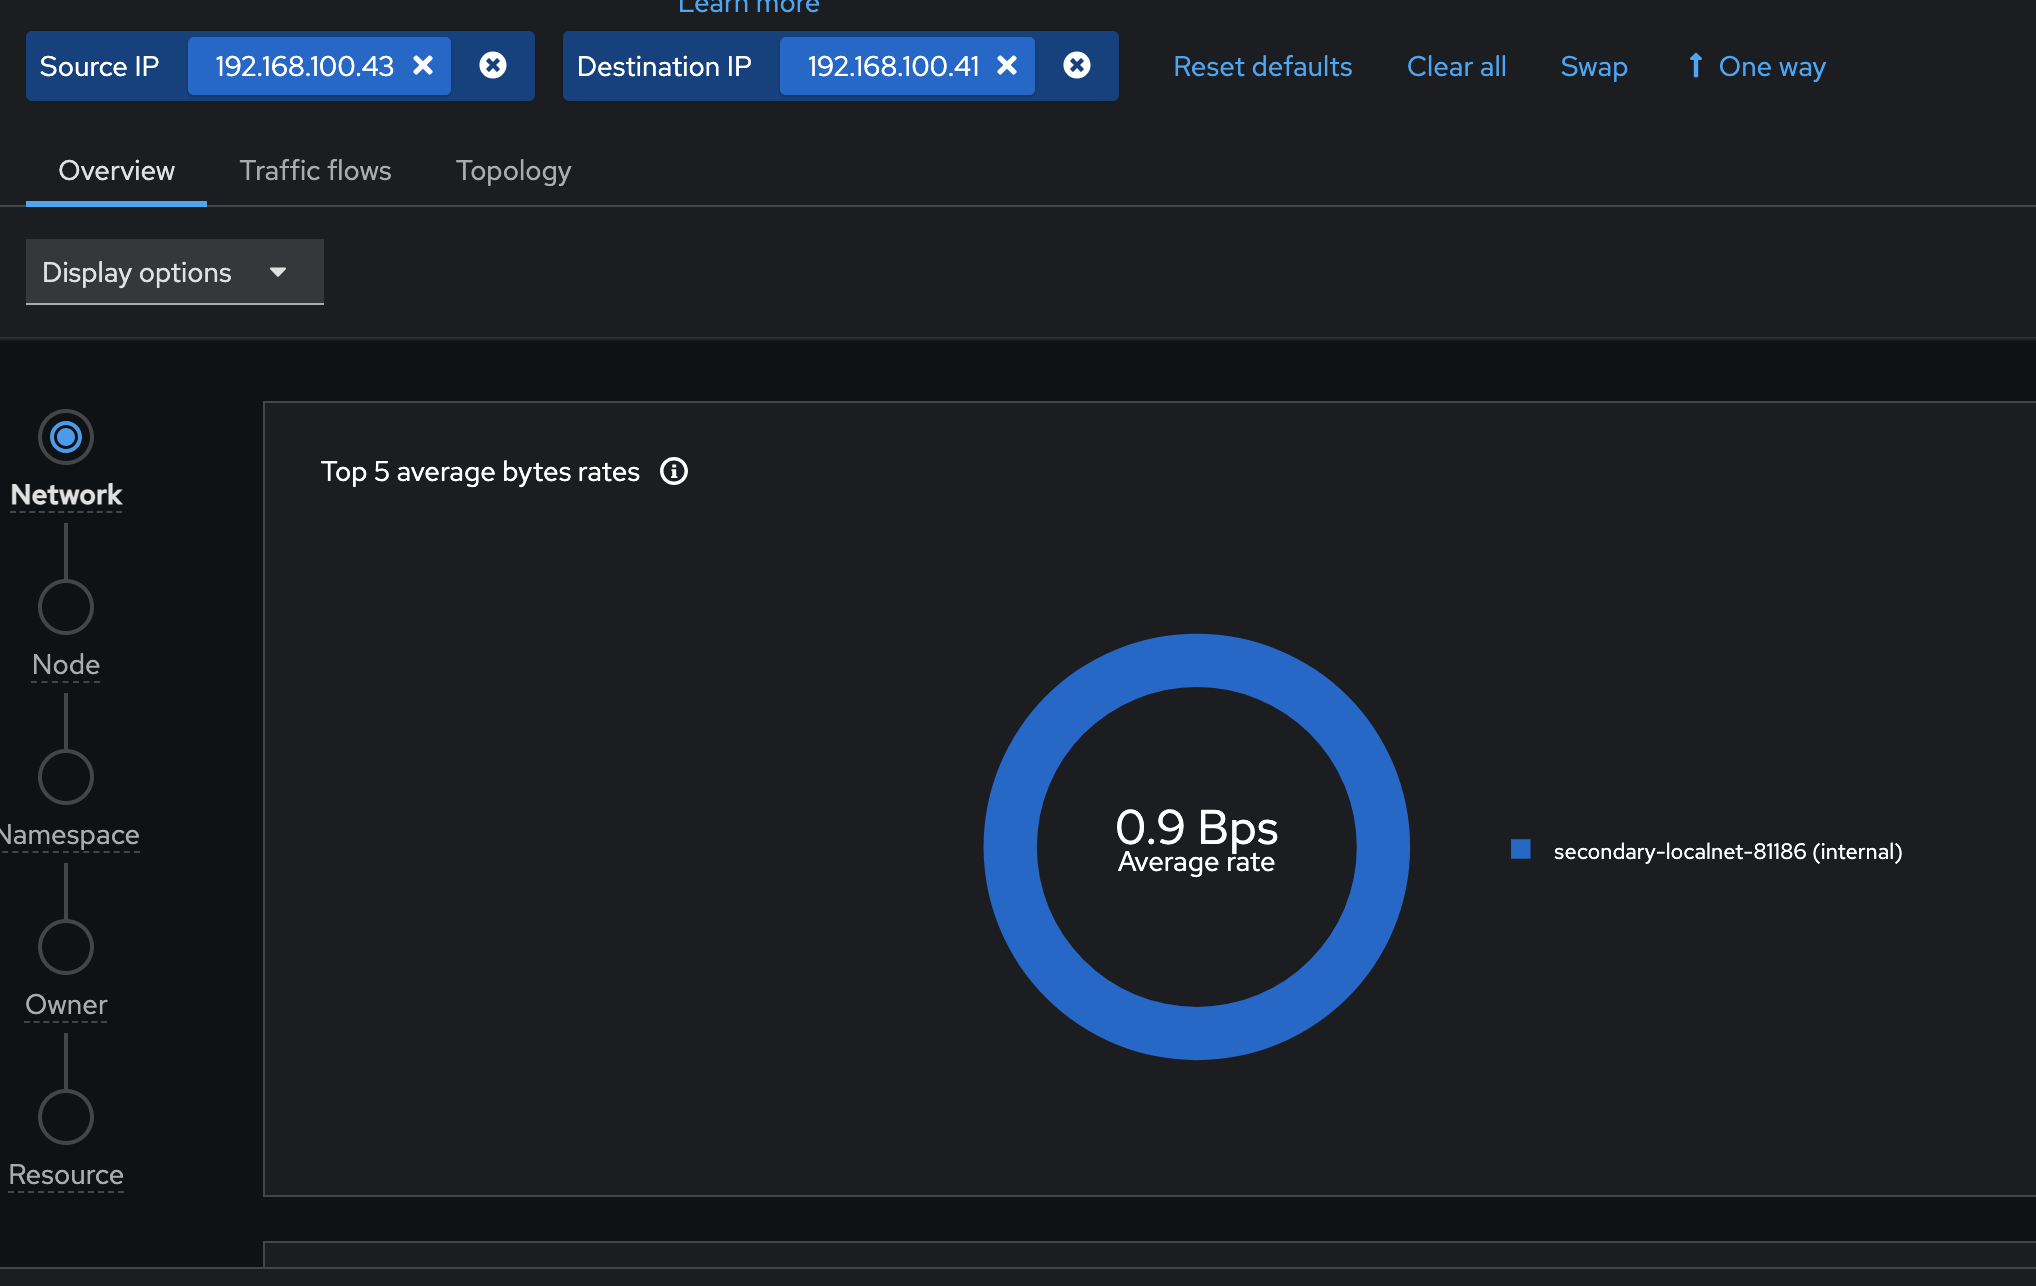
Task: Switch to the Traffic flows tab
Action: click(x=315, y=171)
